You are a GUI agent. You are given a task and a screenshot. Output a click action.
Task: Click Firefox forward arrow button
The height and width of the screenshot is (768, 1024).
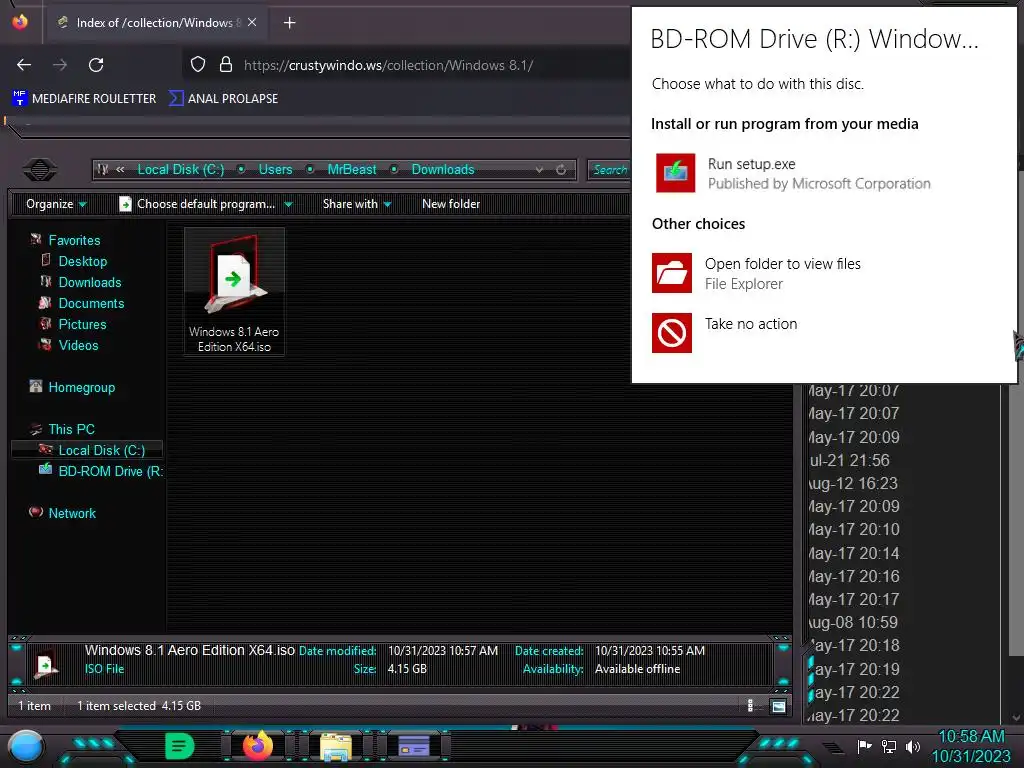(x=60, y=65)
